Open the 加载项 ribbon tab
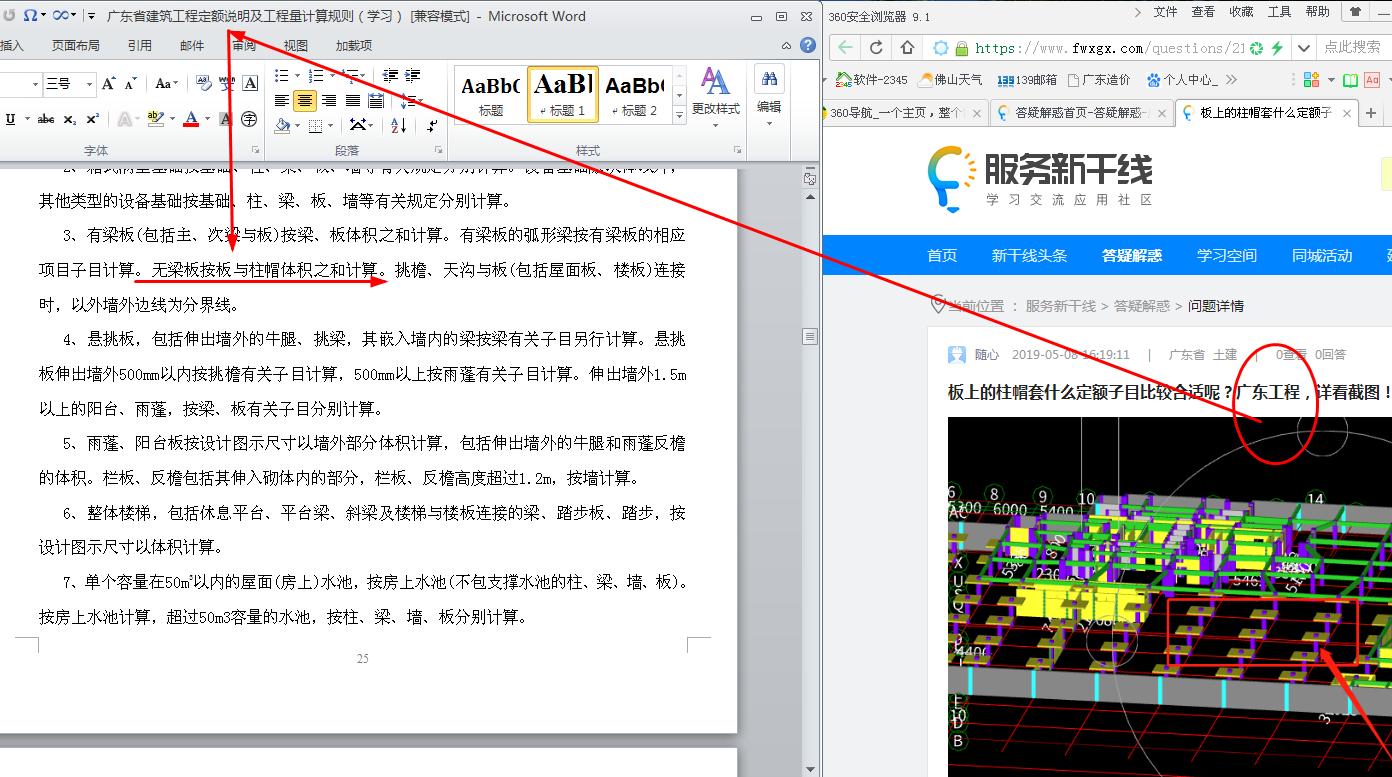 (354, 45)
